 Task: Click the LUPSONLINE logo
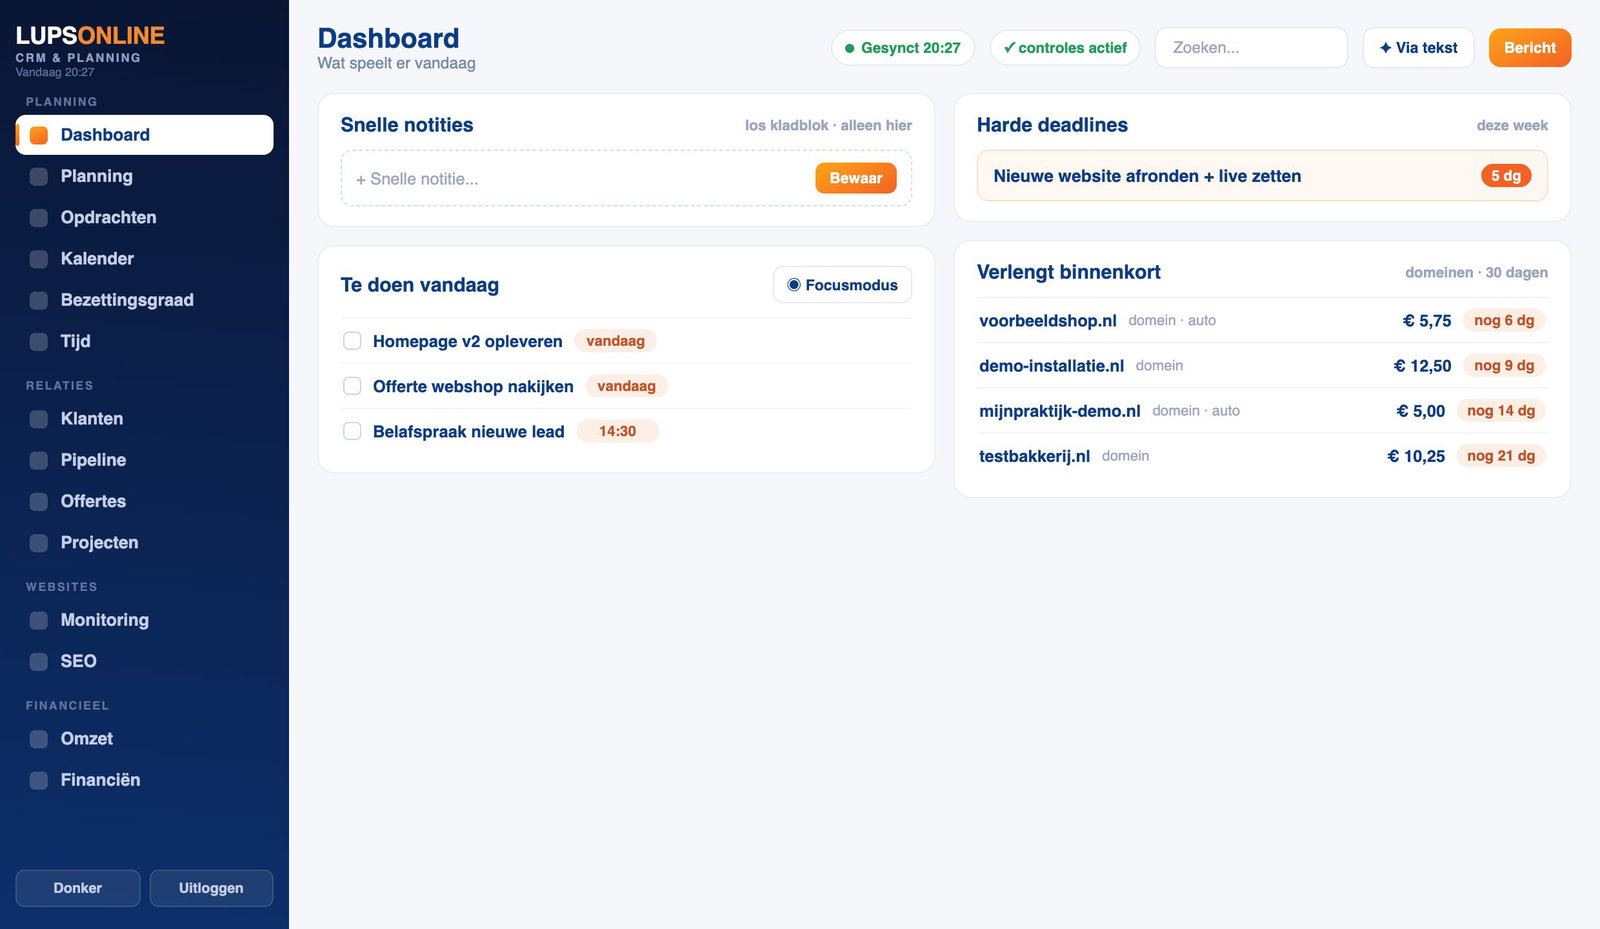tap(90, 36)
